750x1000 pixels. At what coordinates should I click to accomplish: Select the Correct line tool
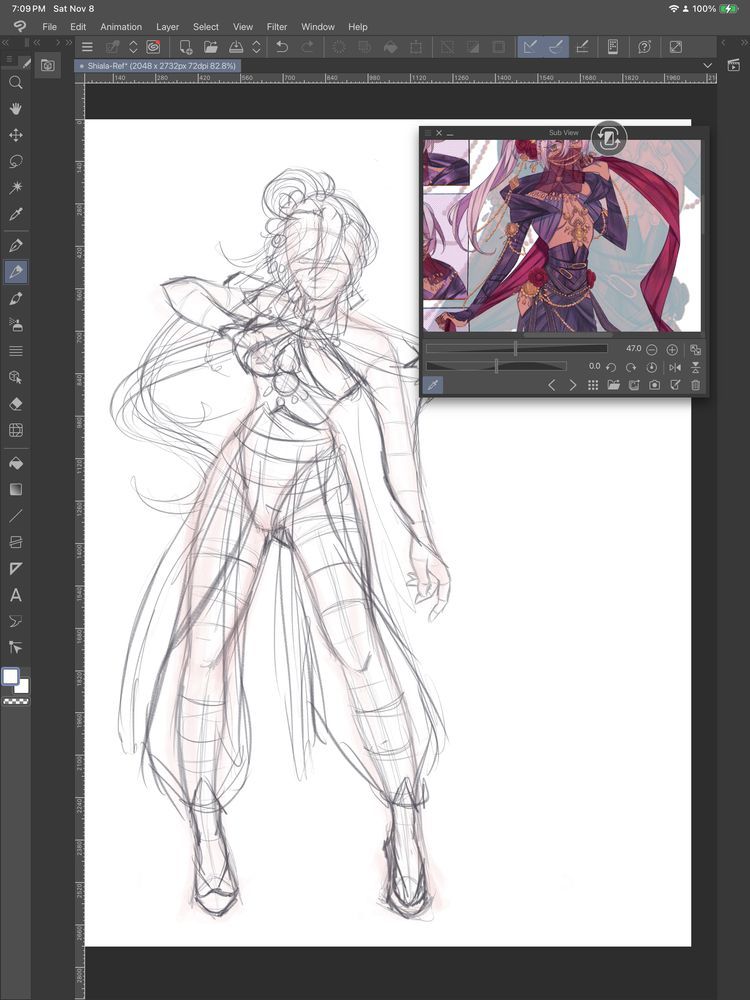tap(16, 647)
